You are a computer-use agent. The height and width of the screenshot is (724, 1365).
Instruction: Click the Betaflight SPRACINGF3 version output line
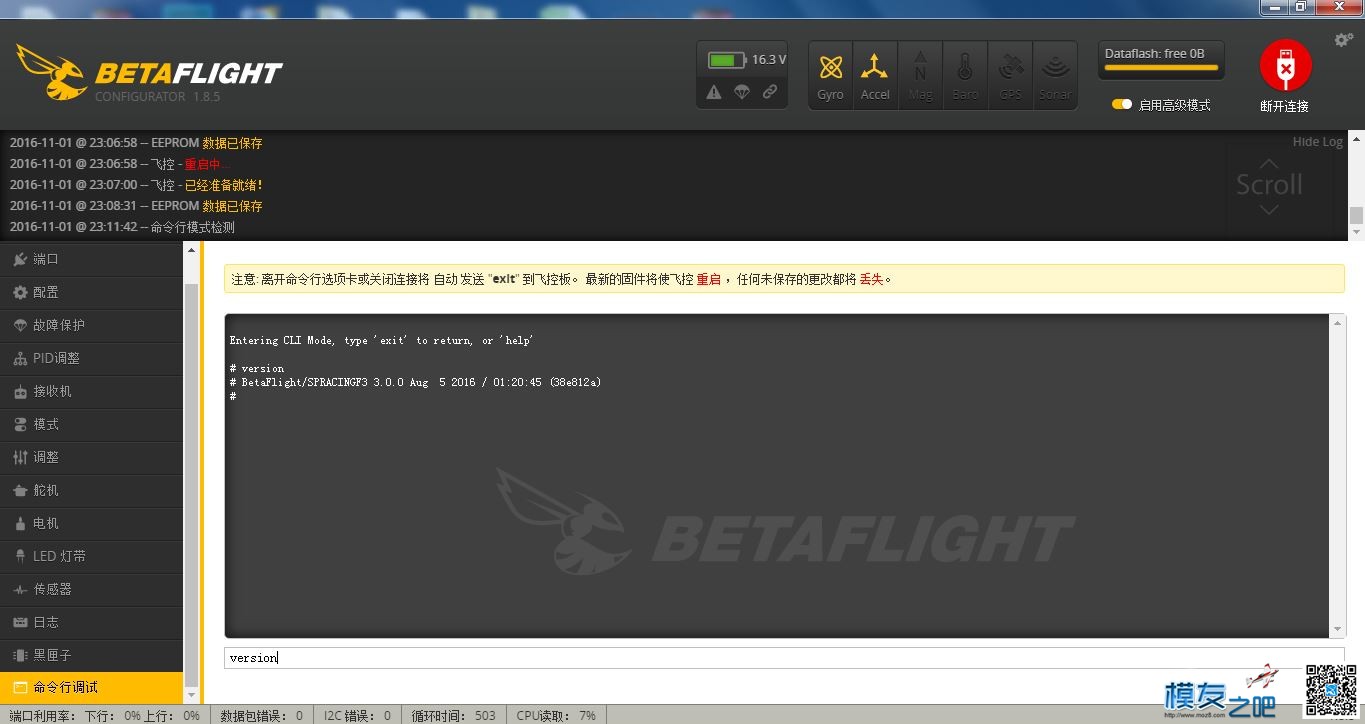coord(415,382)
